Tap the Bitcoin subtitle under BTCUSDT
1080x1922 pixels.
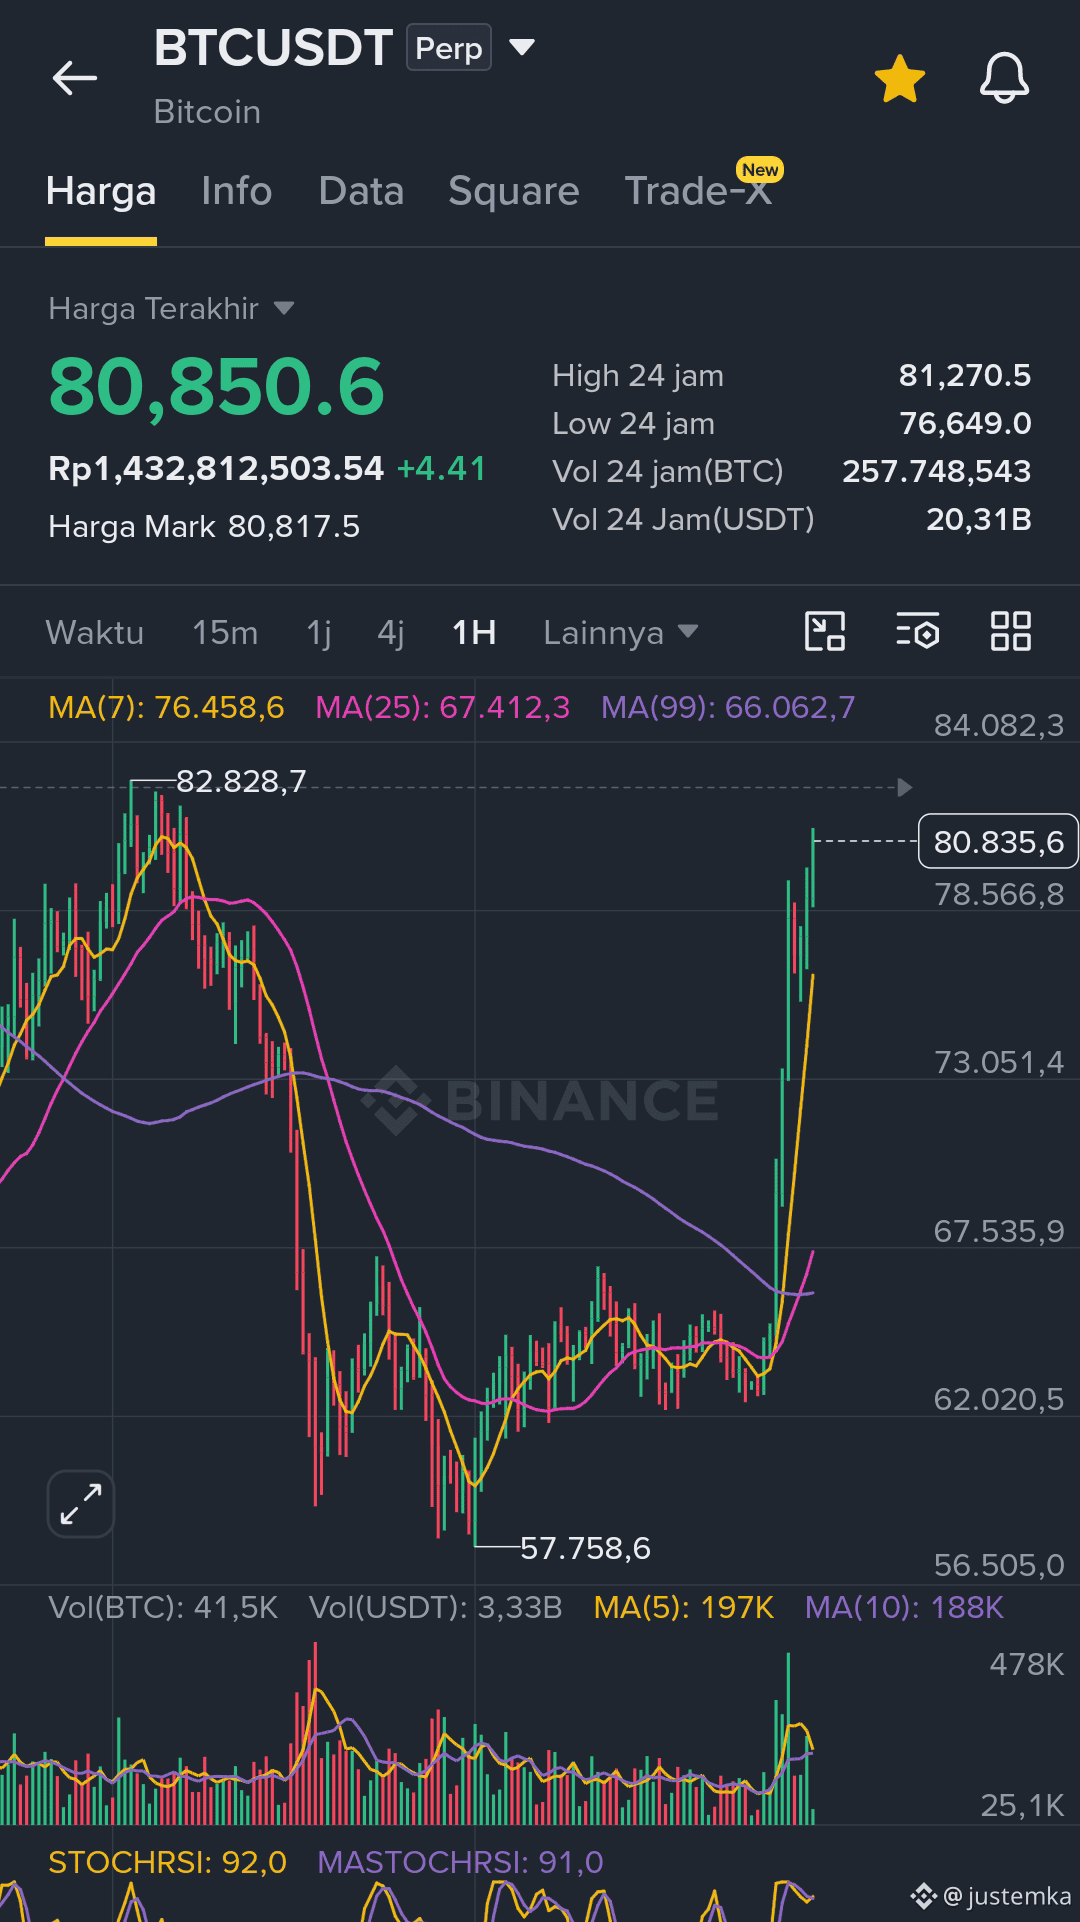[207, 112]
